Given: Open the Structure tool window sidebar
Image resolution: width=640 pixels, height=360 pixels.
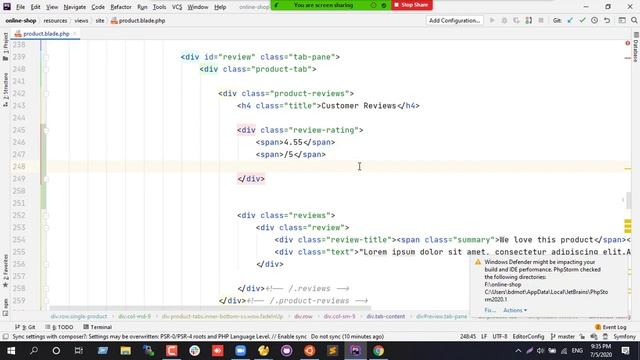Looking at the screenshot, I should click(5, 90).
